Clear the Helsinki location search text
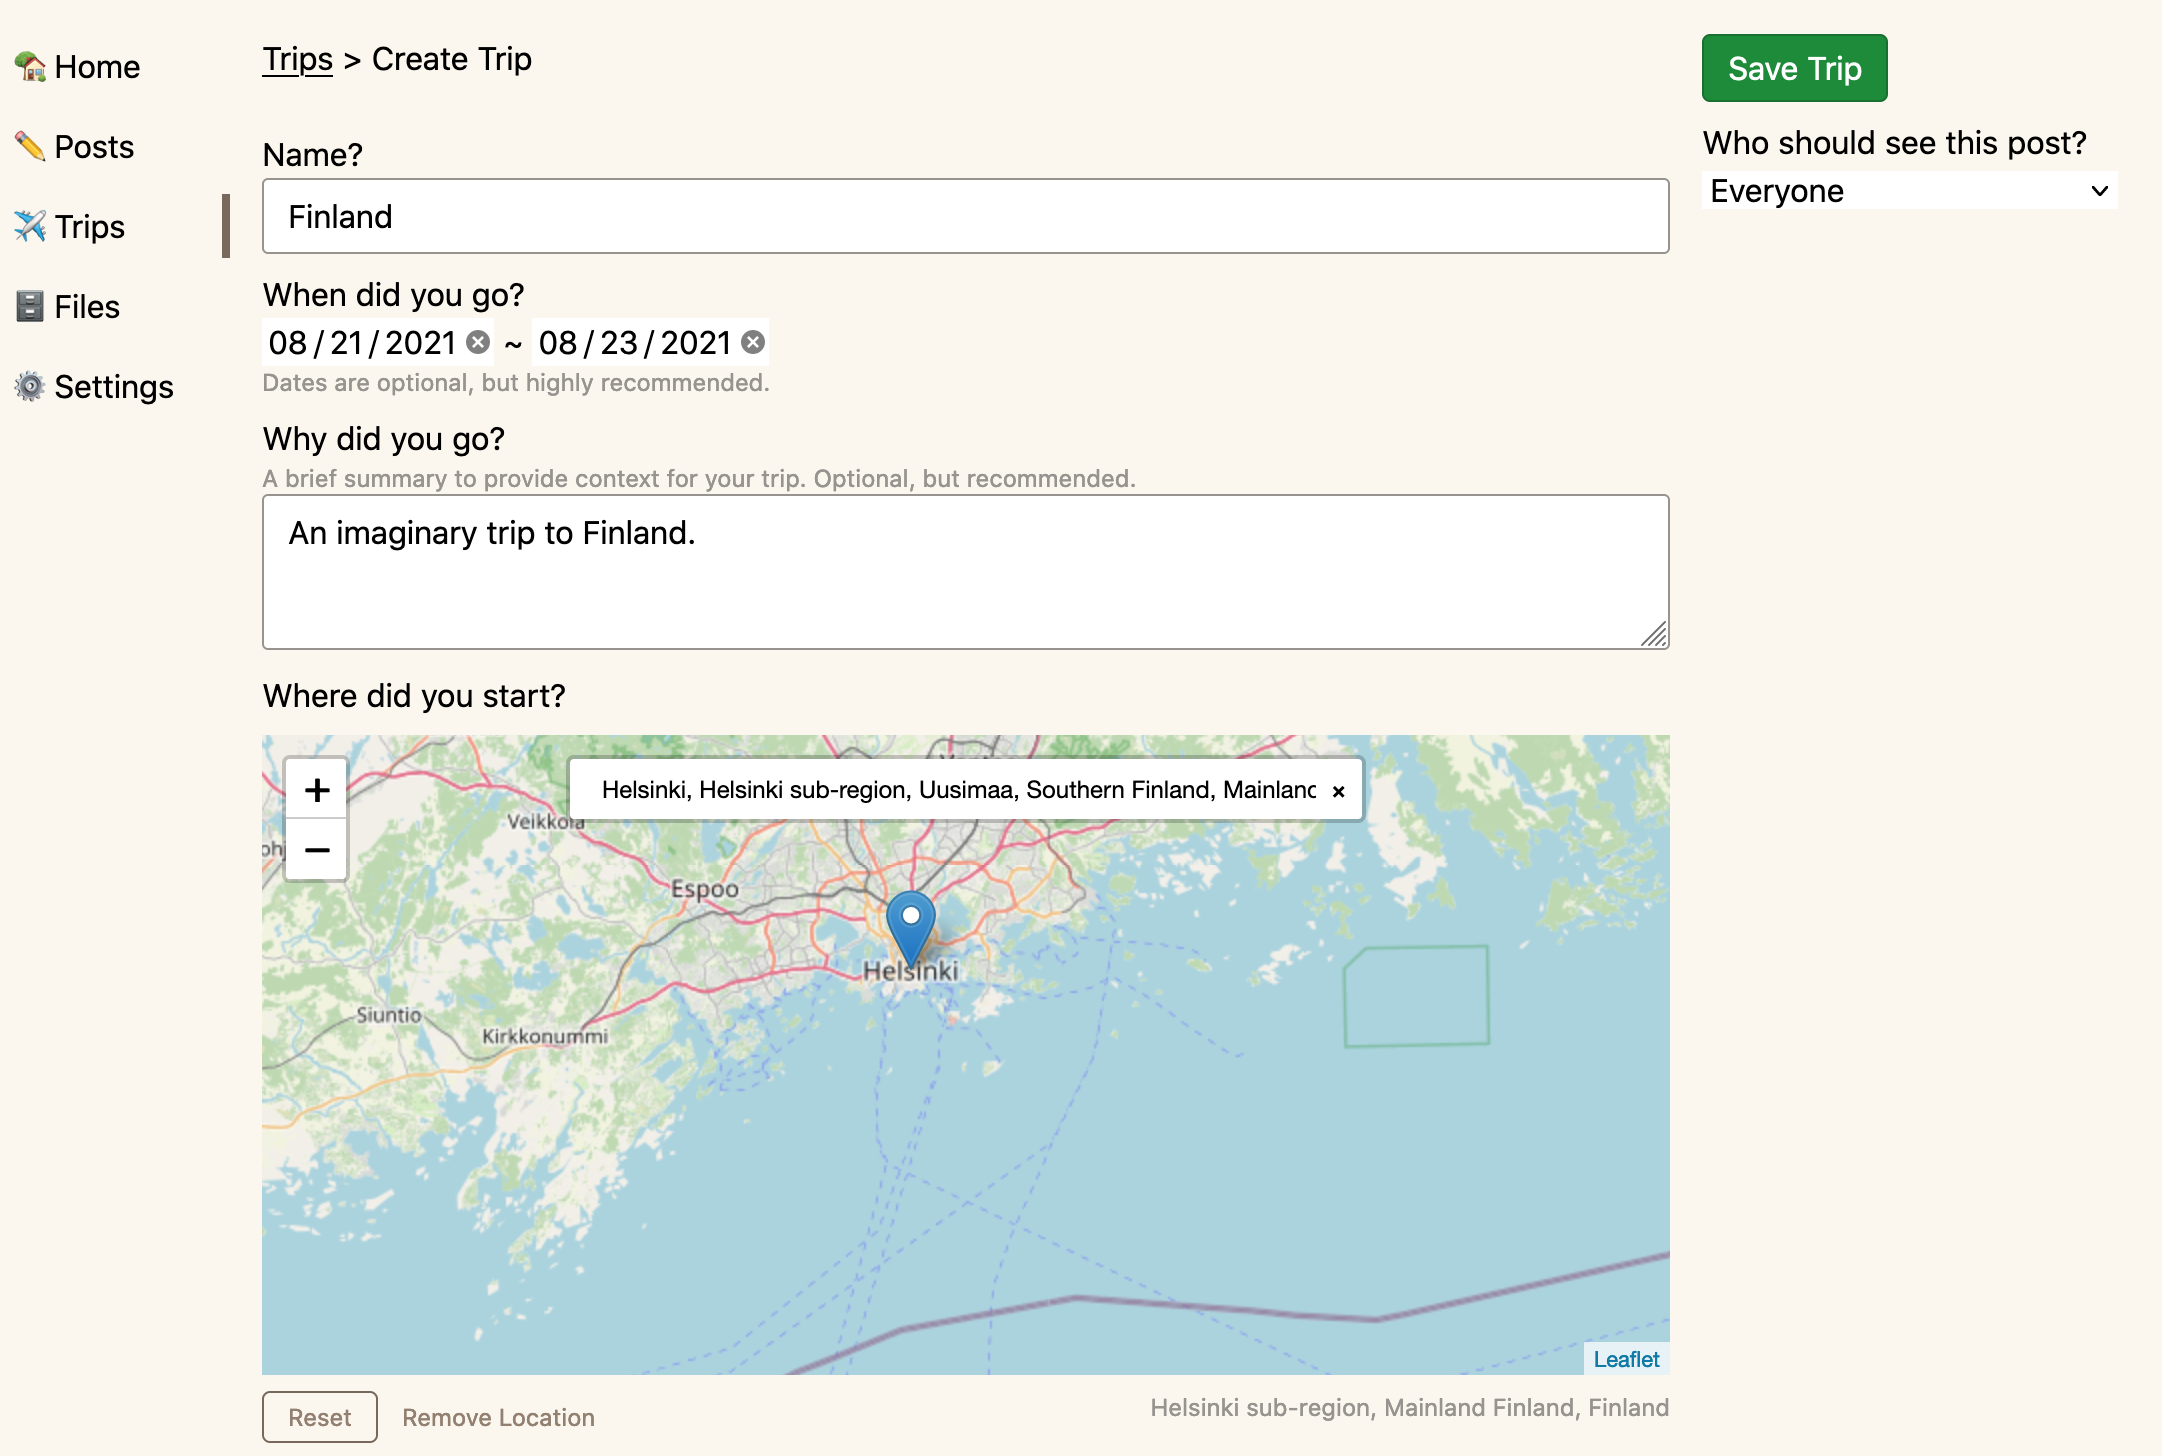This screenshot has height=1456, width=2162. tap(1338, 791)
